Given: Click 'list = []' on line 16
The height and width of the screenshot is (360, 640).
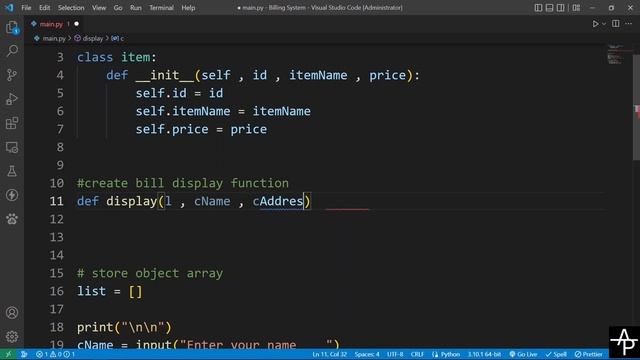Looking at the screenshot, I should click(x=110, y=291).
